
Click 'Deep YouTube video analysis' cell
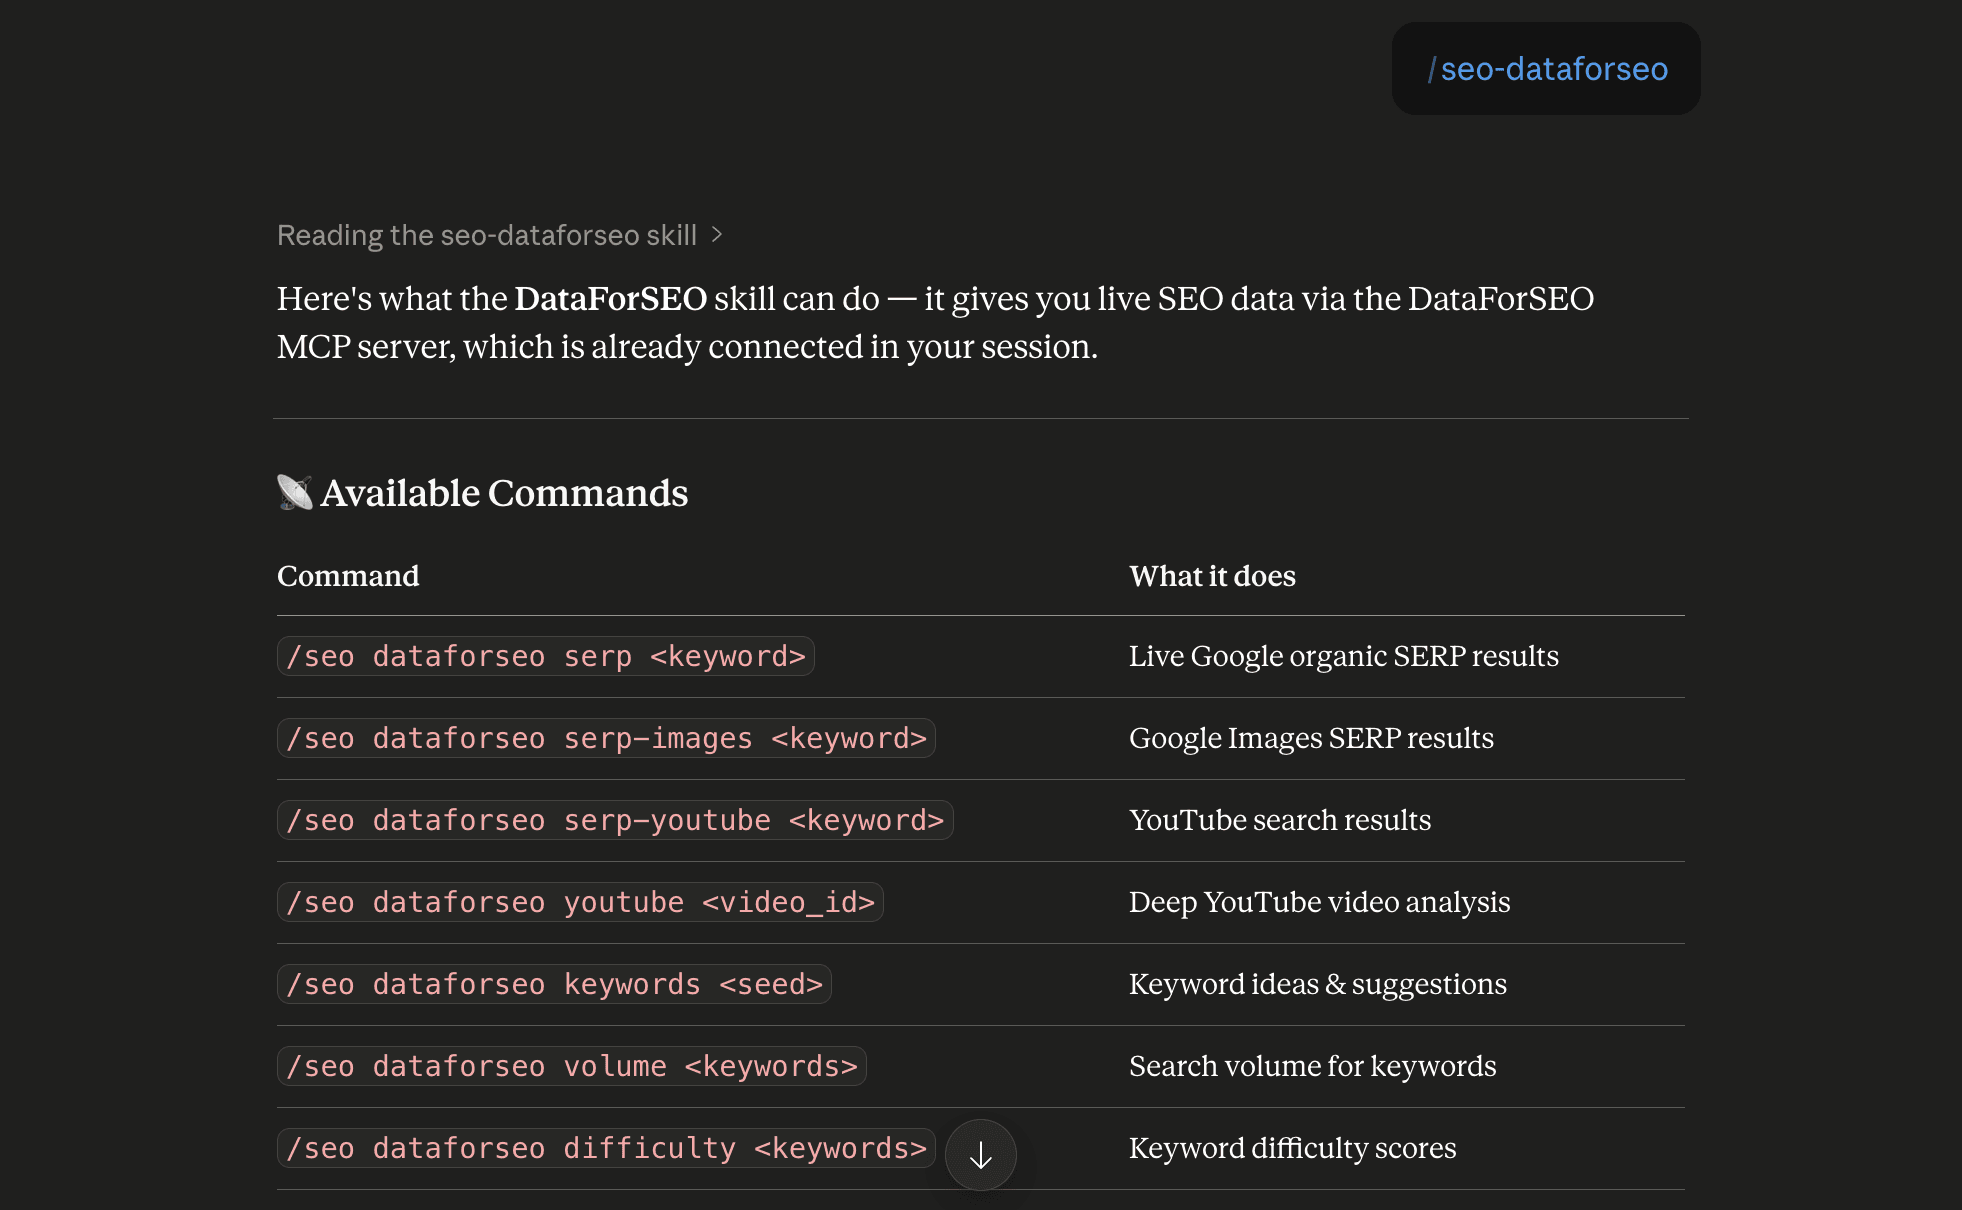click(1319, 902)
